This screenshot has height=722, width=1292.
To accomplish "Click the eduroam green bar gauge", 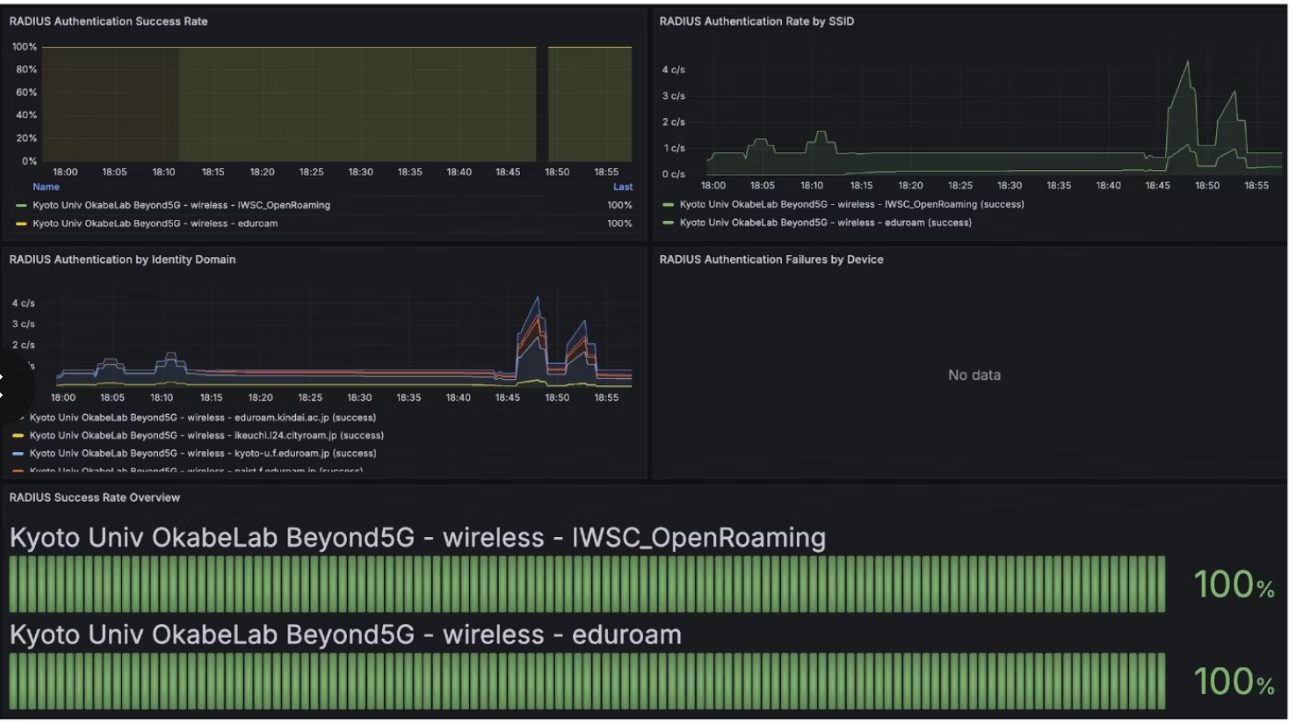I will tap(587, 682).
